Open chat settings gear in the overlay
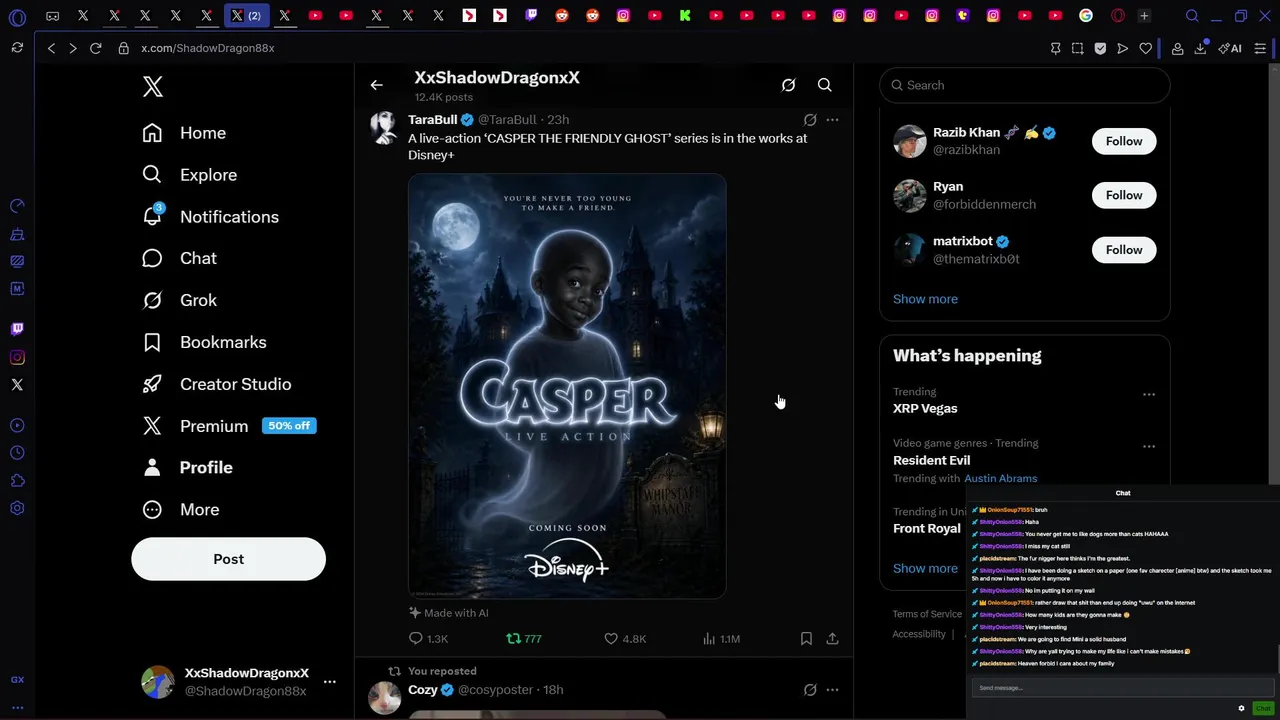The height and width of the screenshot is (720, 1280). [x=1241, y=708]
